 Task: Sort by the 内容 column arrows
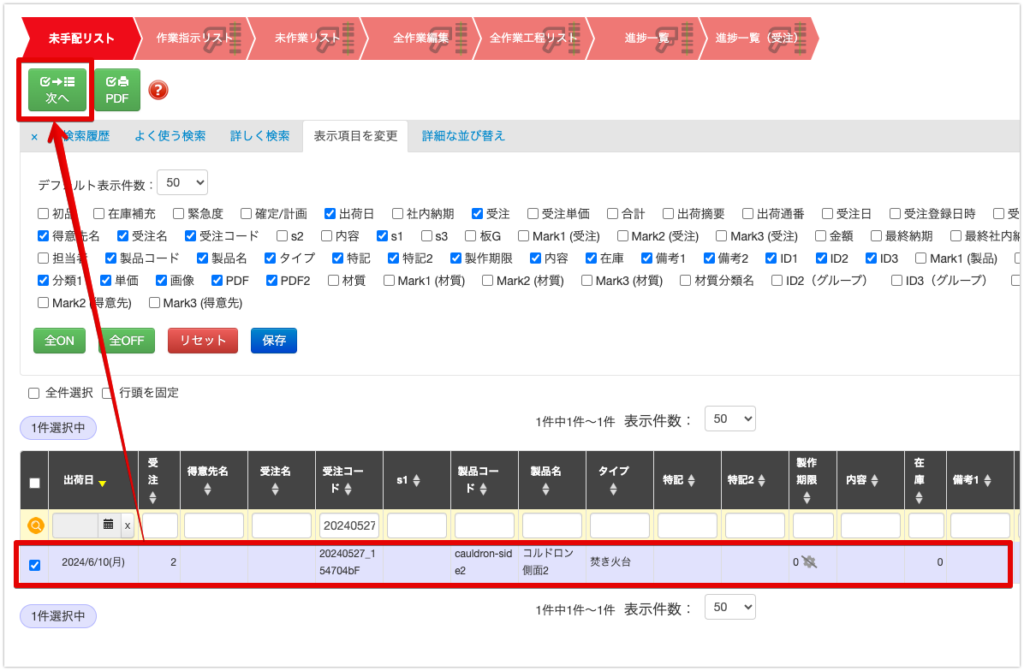click(x=874, y=480)
